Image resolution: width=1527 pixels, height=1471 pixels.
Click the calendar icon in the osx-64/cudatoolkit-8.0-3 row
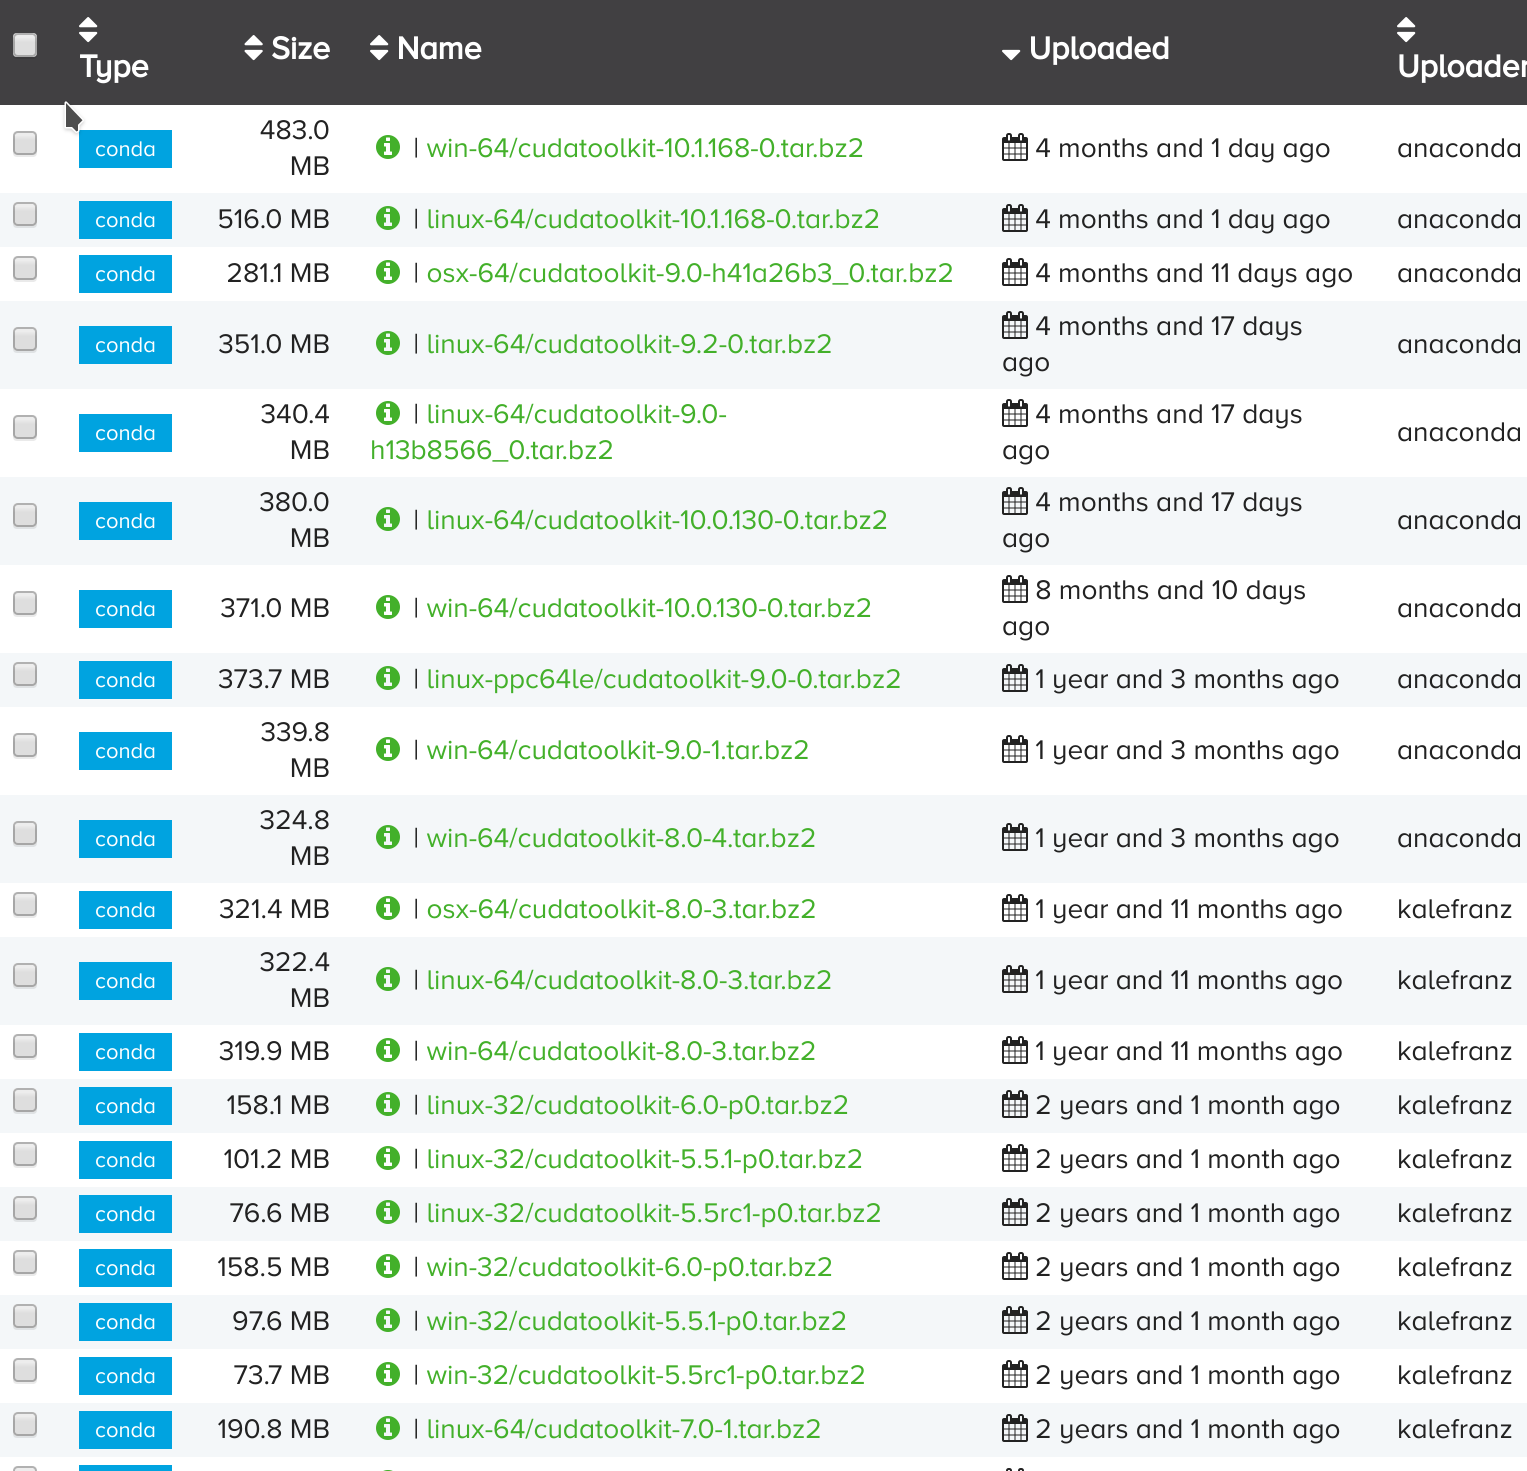(1013, 908)
